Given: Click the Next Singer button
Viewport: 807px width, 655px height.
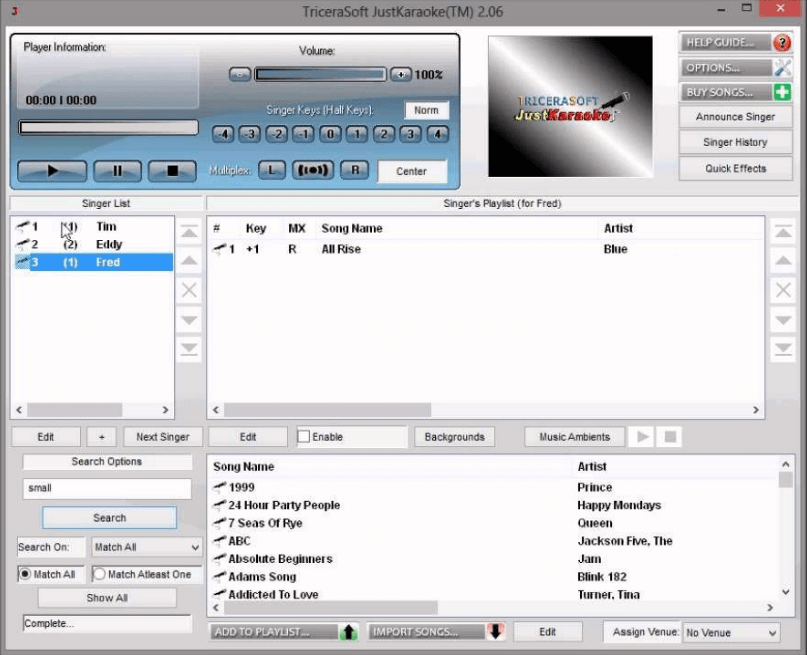Looking at the screenshot, I should tap(163, 437).
